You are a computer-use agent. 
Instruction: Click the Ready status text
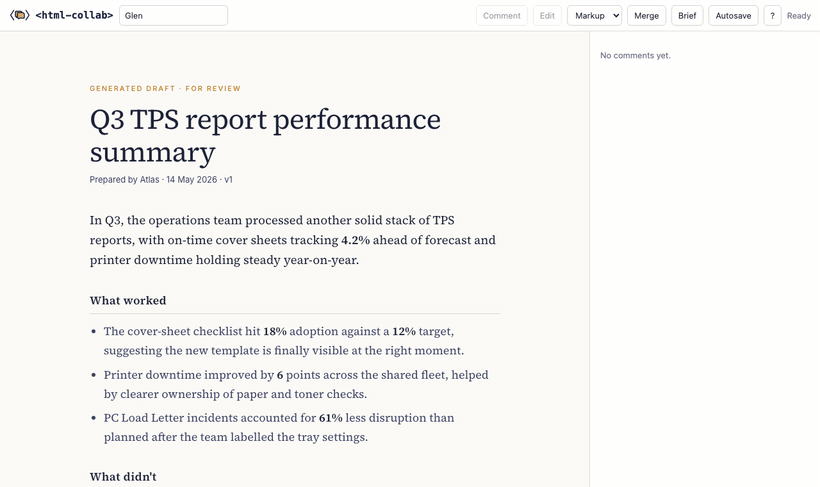(x=799, y=16)
